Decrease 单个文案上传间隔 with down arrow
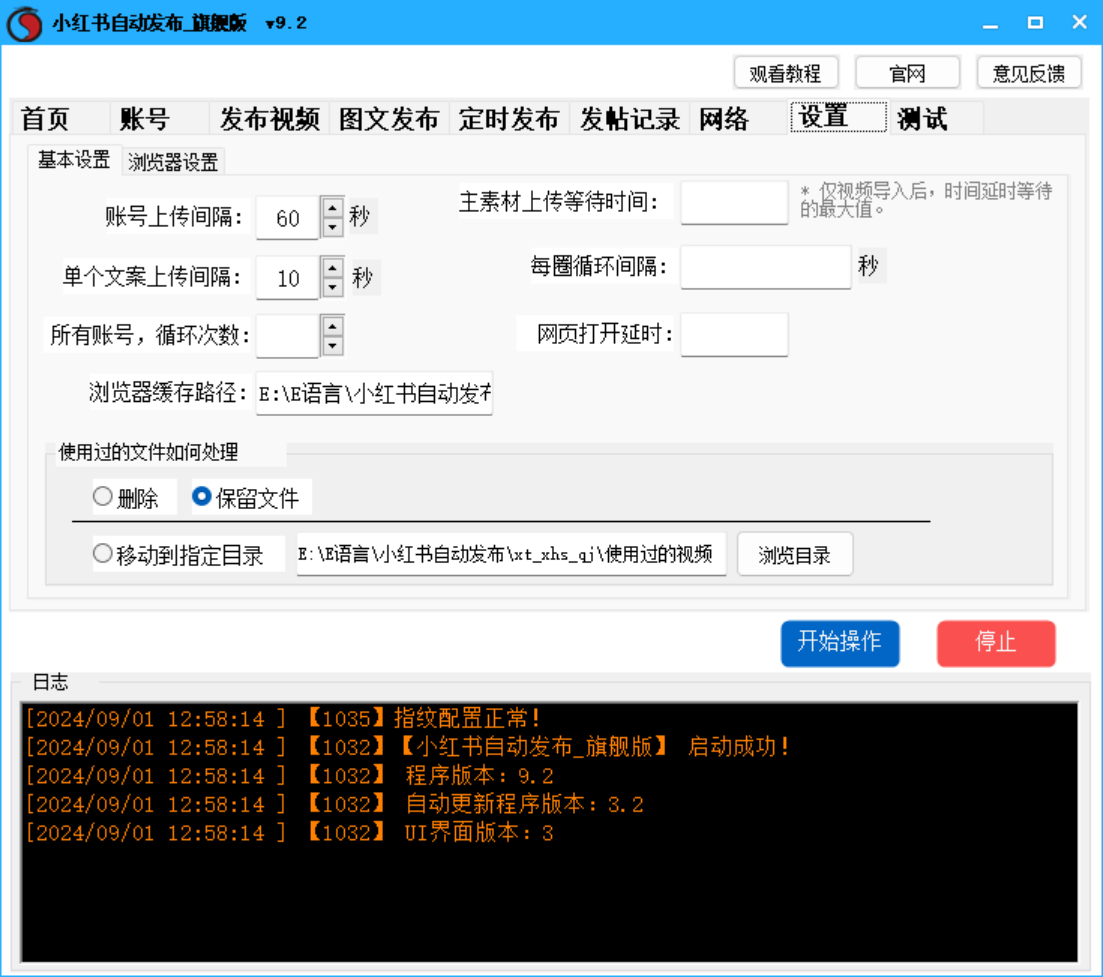 (333, 288)
